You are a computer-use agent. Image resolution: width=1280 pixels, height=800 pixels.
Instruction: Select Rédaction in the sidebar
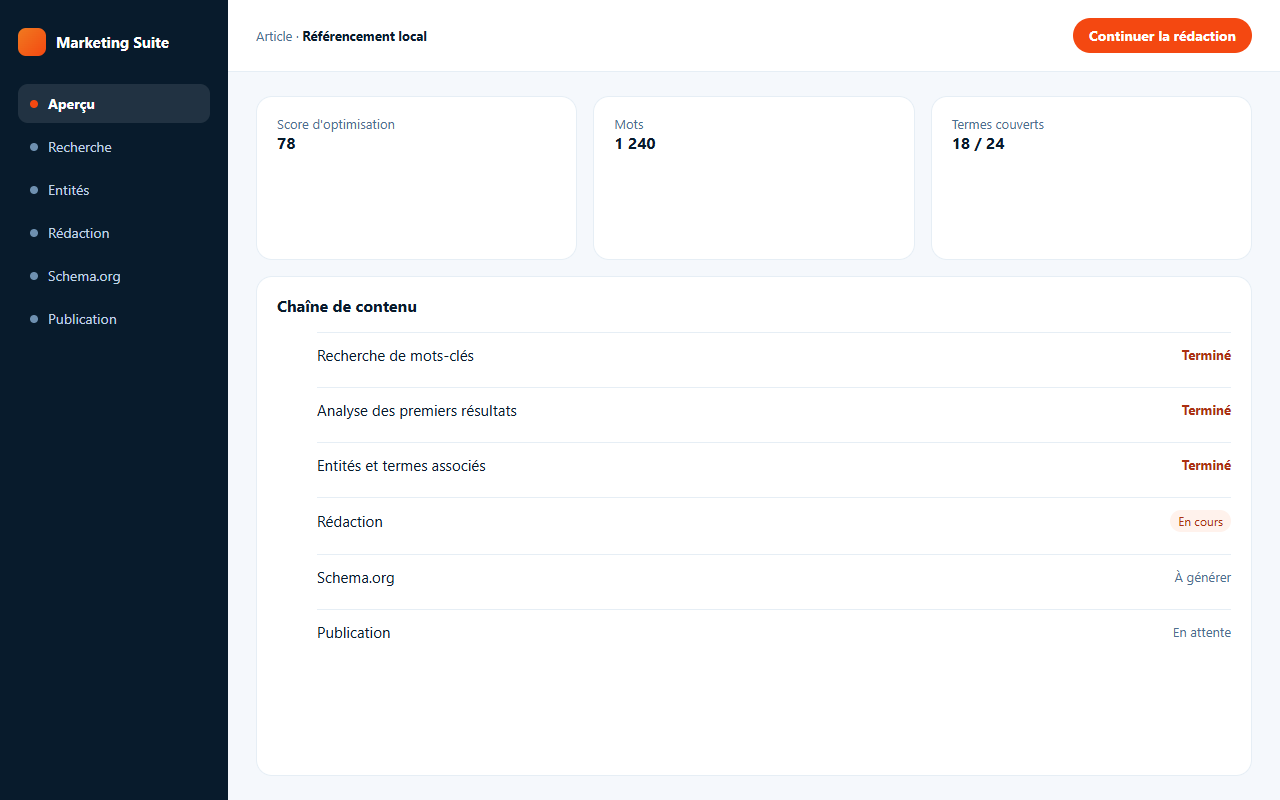pos(114,233)
